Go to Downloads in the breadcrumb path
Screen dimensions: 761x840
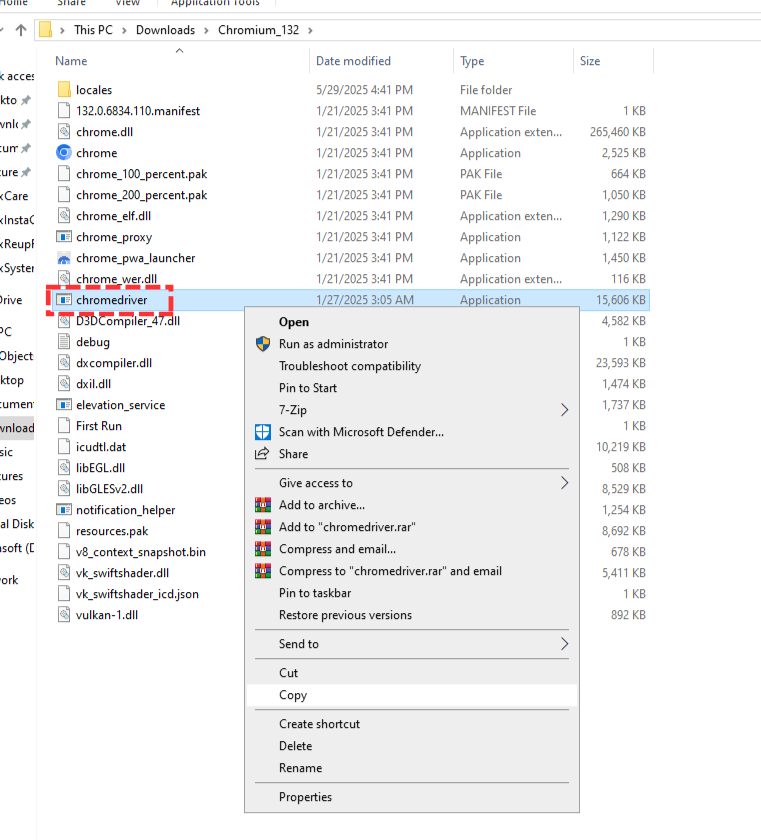pyautogui.click(x=165, y=30)
